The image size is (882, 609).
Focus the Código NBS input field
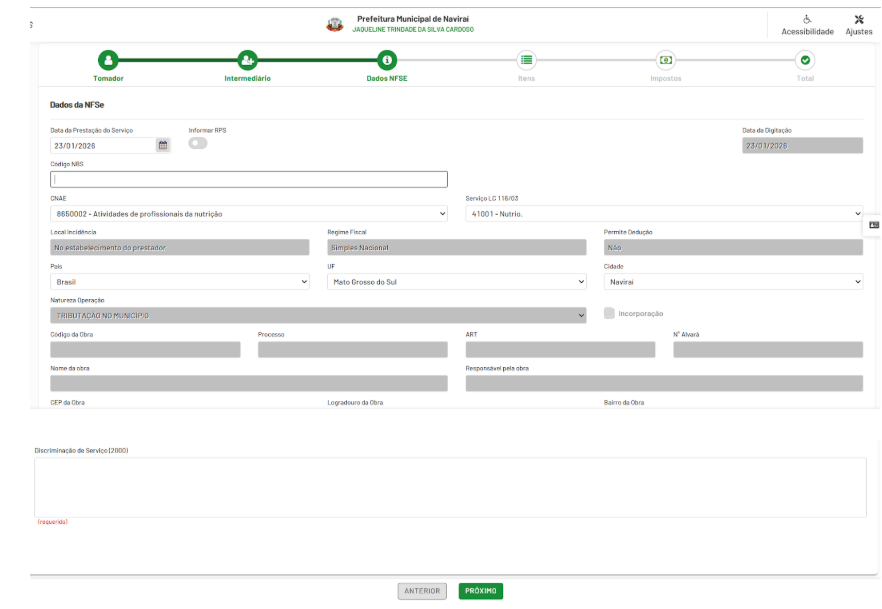click(x=248, y=180)
